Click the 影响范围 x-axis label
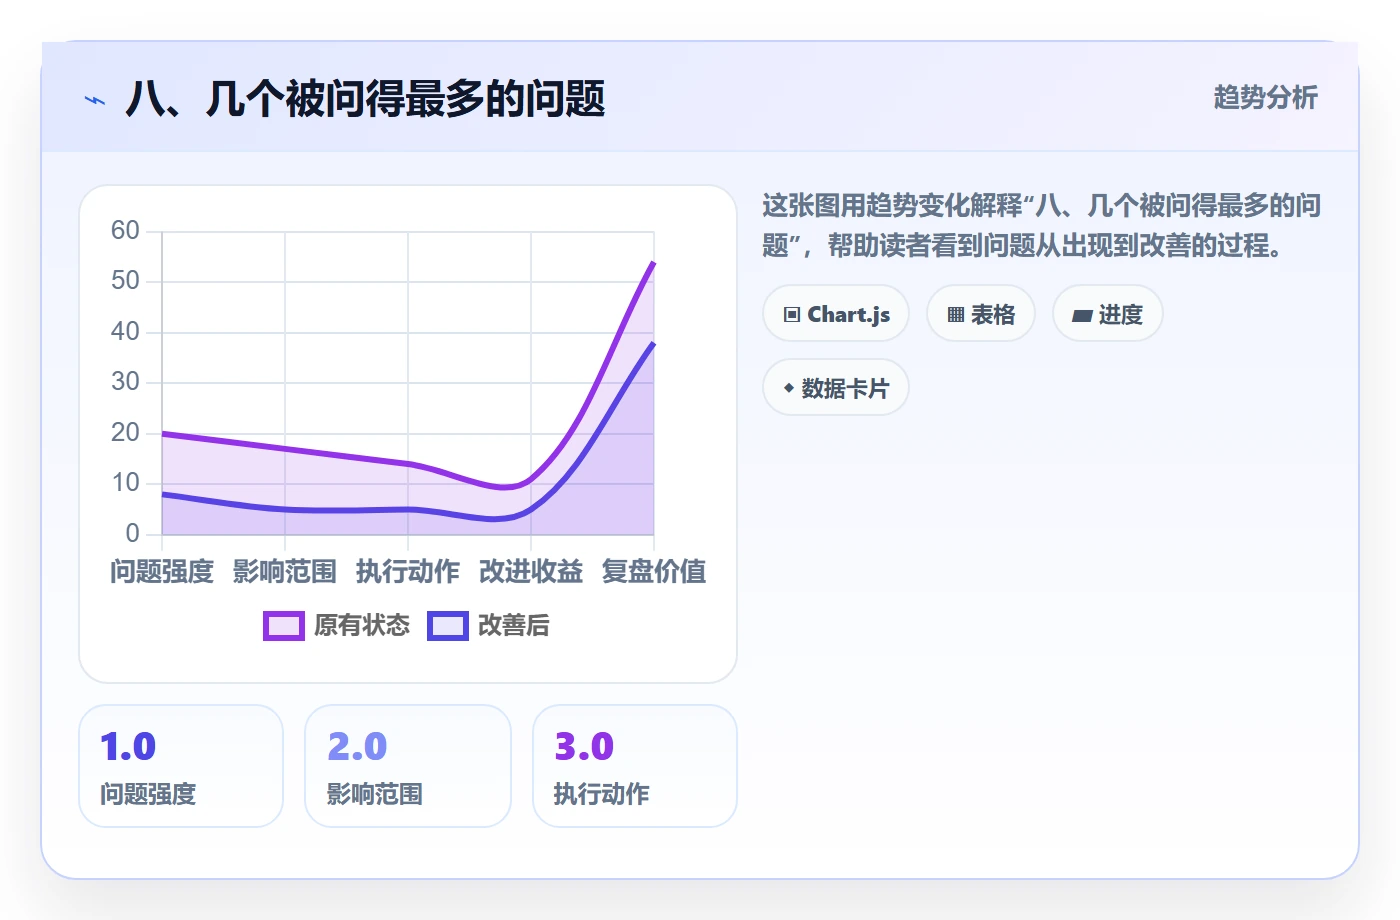1400x920 pixels. pyautogui.click(x=285, y=572)
